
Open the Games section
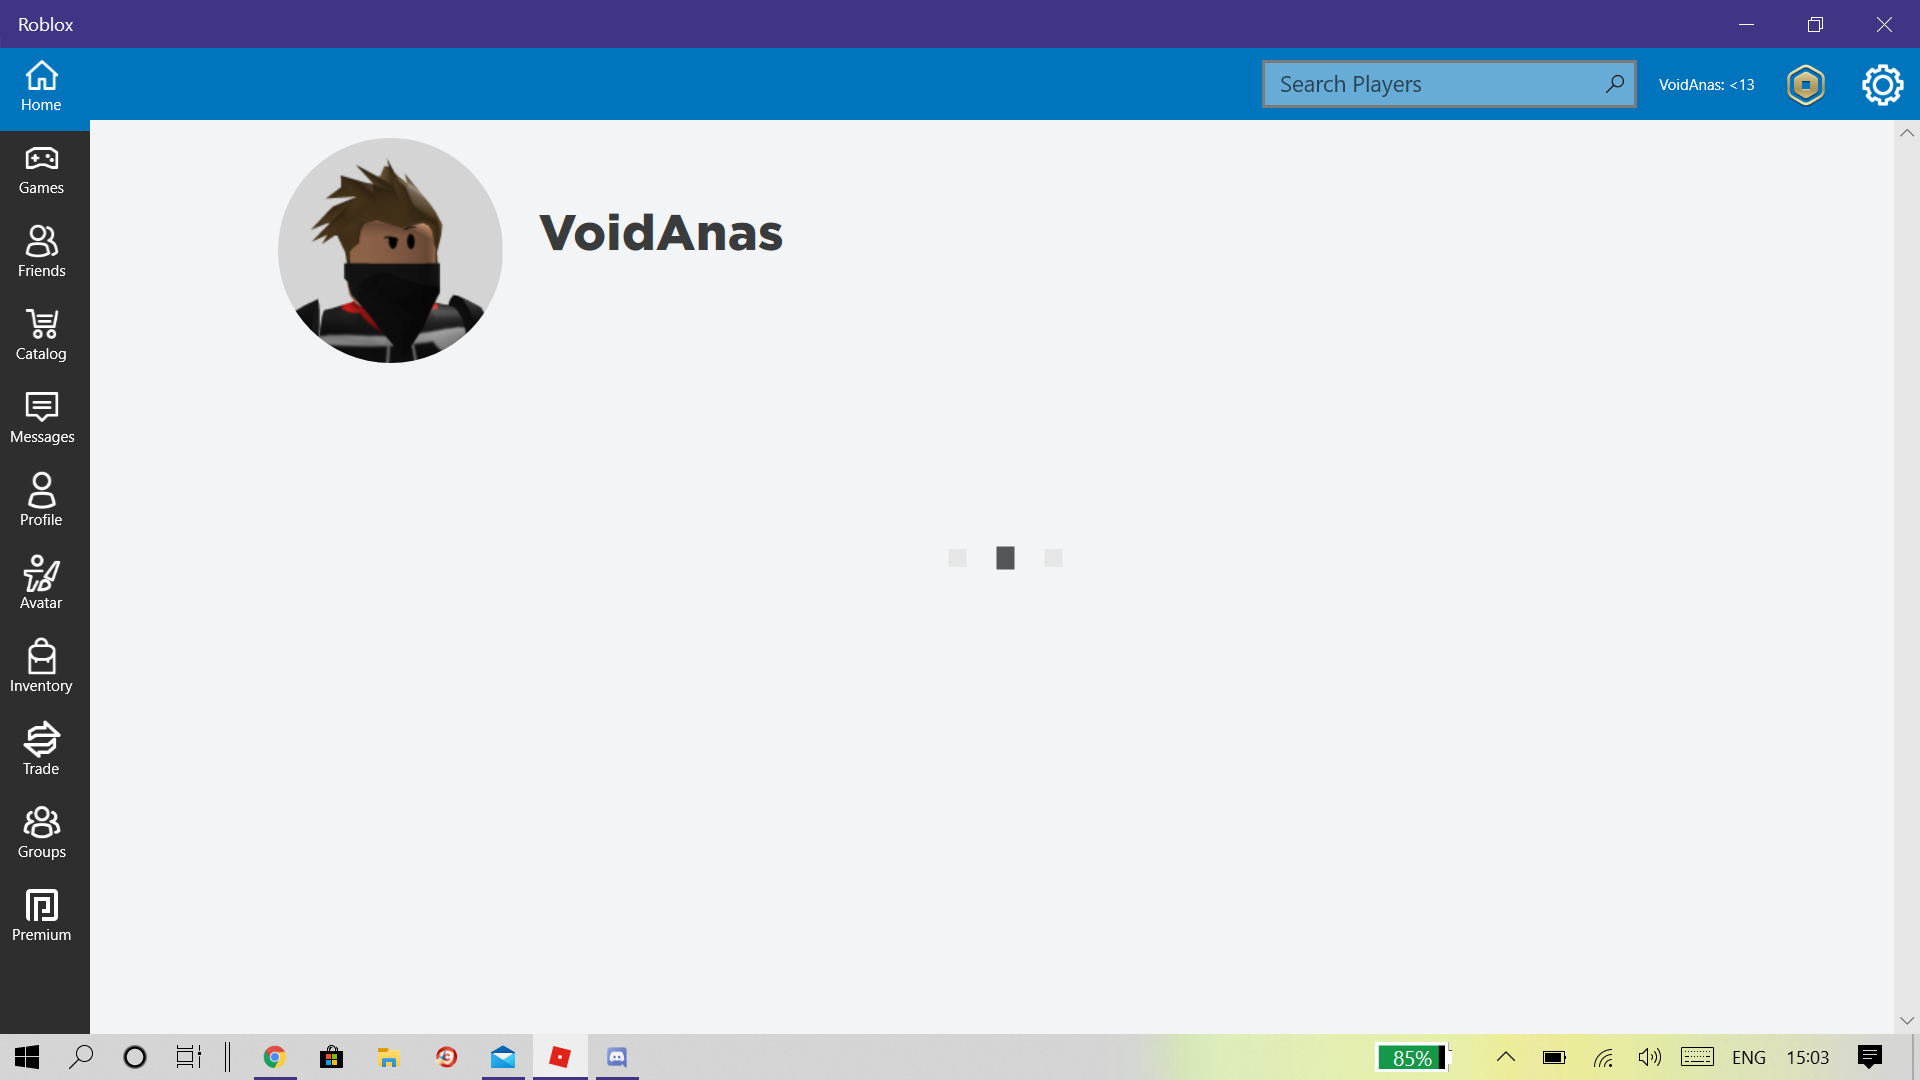click(x=41, y=167)
